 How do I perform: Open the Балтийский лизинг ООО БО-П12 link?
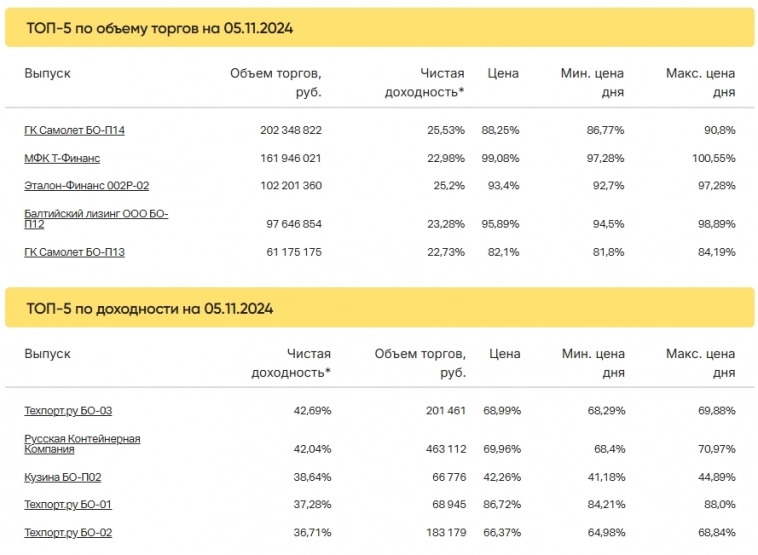(x=96, y=219)
